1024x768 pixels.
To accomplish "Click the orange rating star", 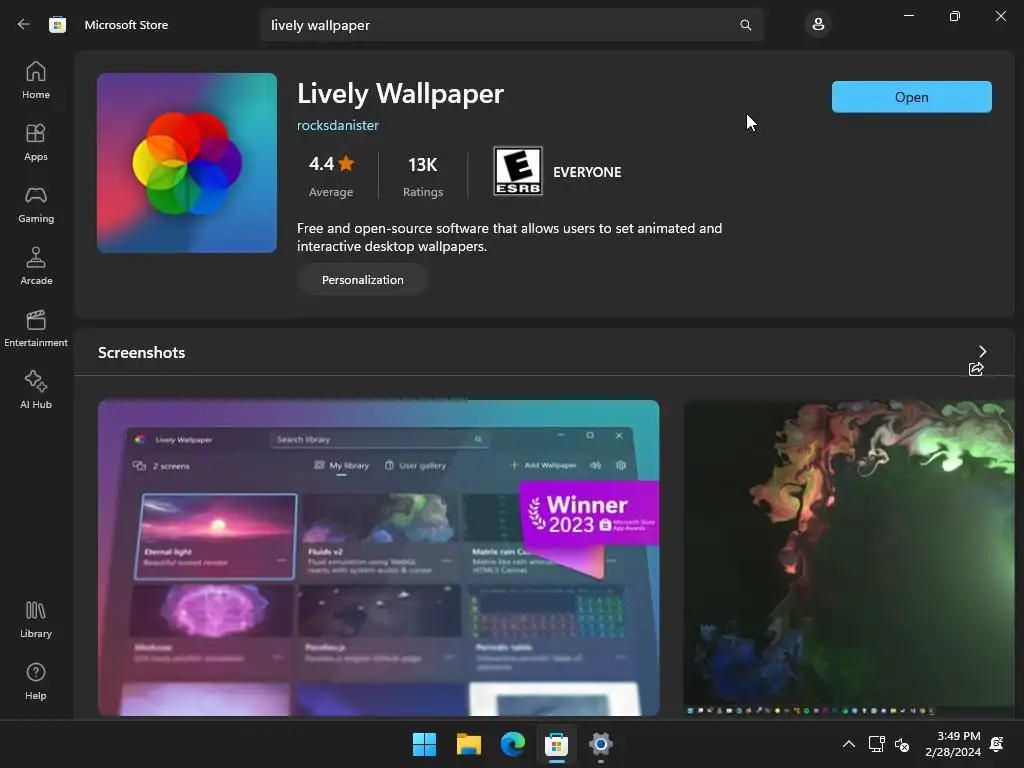I will point(346,163).
